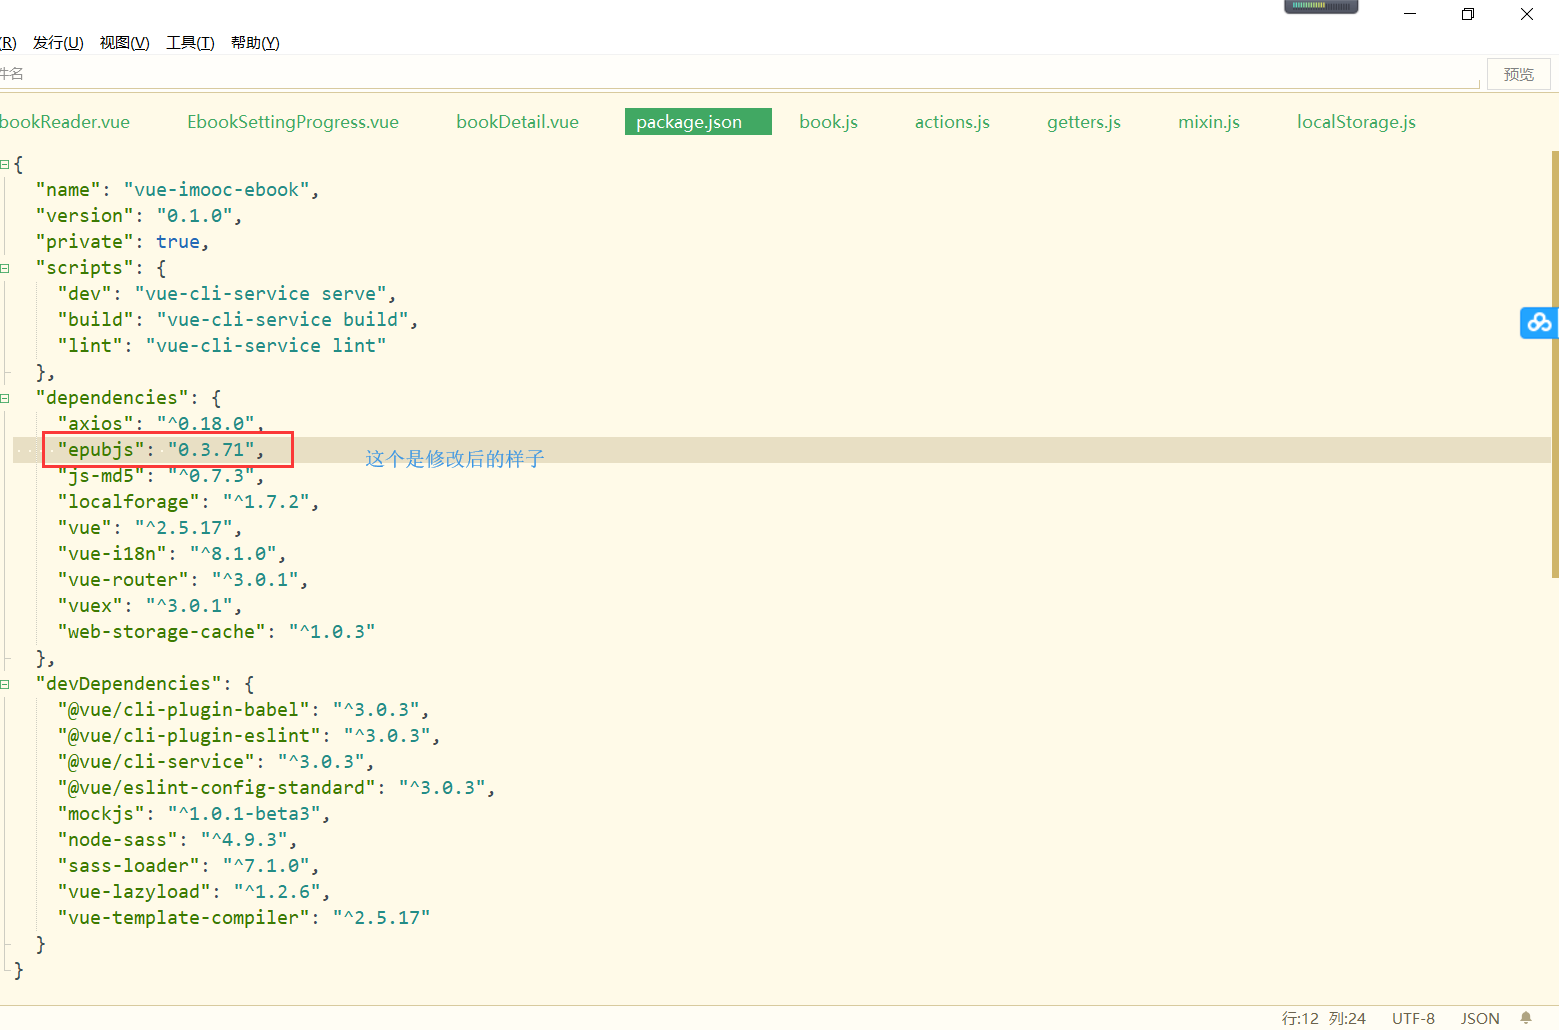Minimize the editor window
Screen dimensions: 1559x1030
click(x=1410, y=14)
